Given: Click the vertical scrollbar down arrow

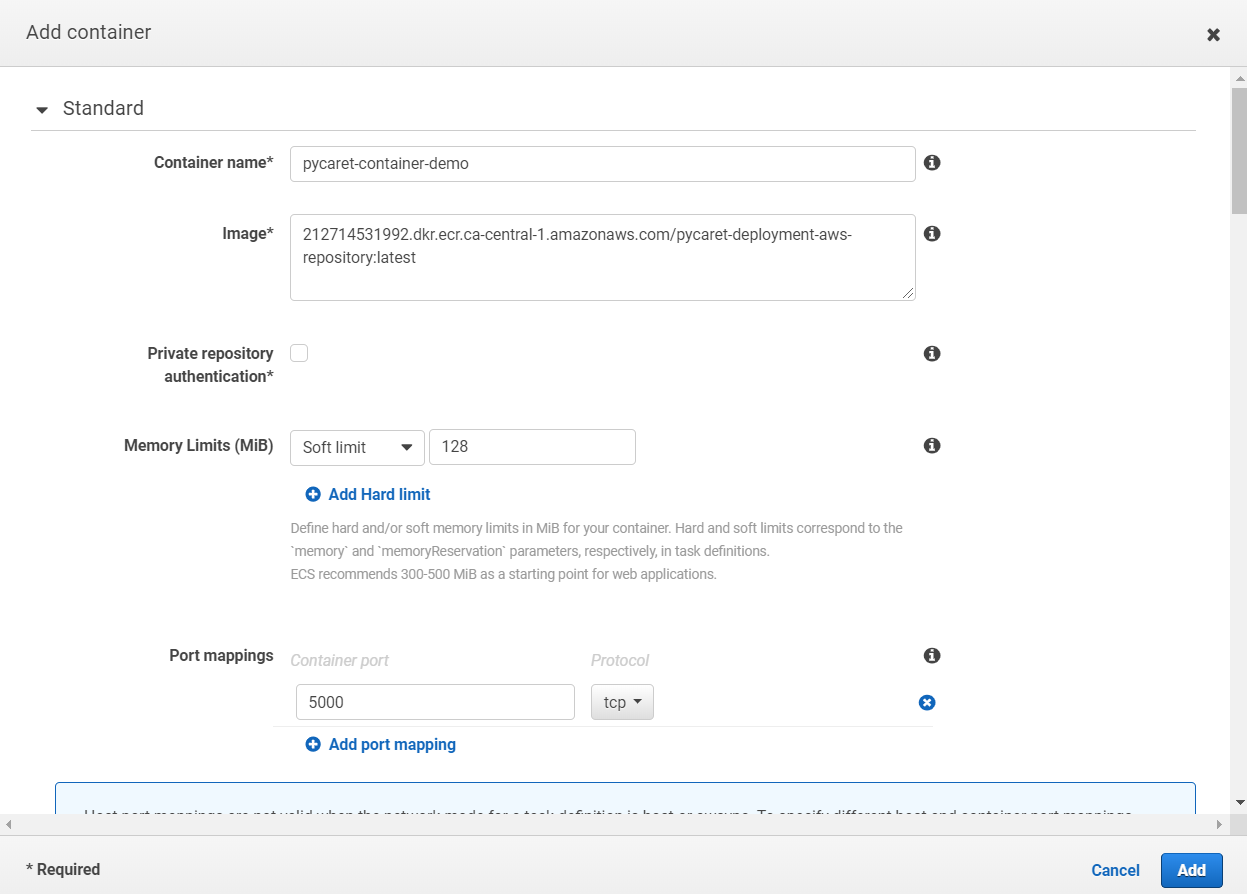Looking at the screenshot, I should (1239, 802).
